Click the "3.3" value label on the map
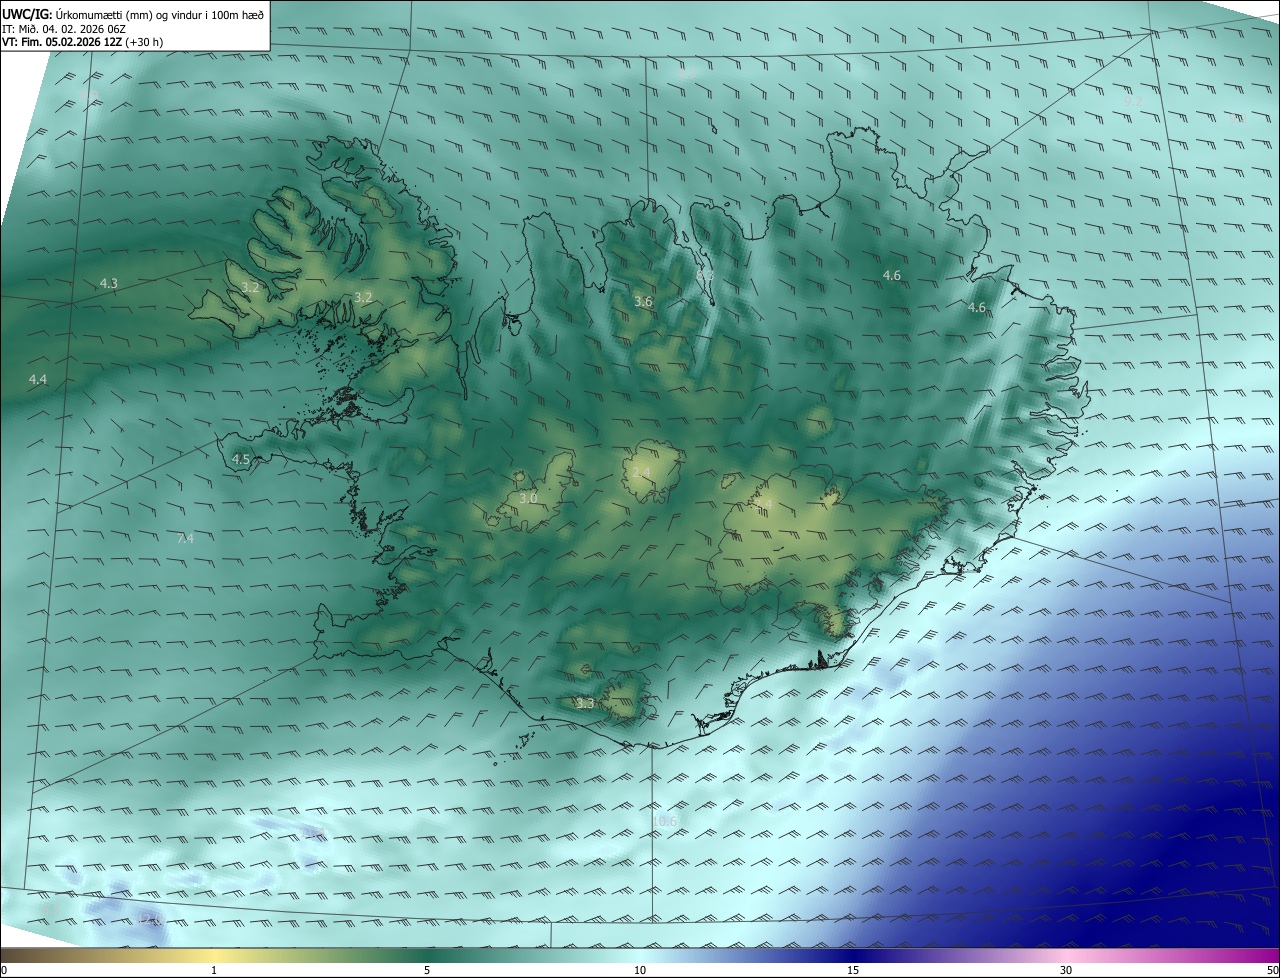 click(585, 703)
